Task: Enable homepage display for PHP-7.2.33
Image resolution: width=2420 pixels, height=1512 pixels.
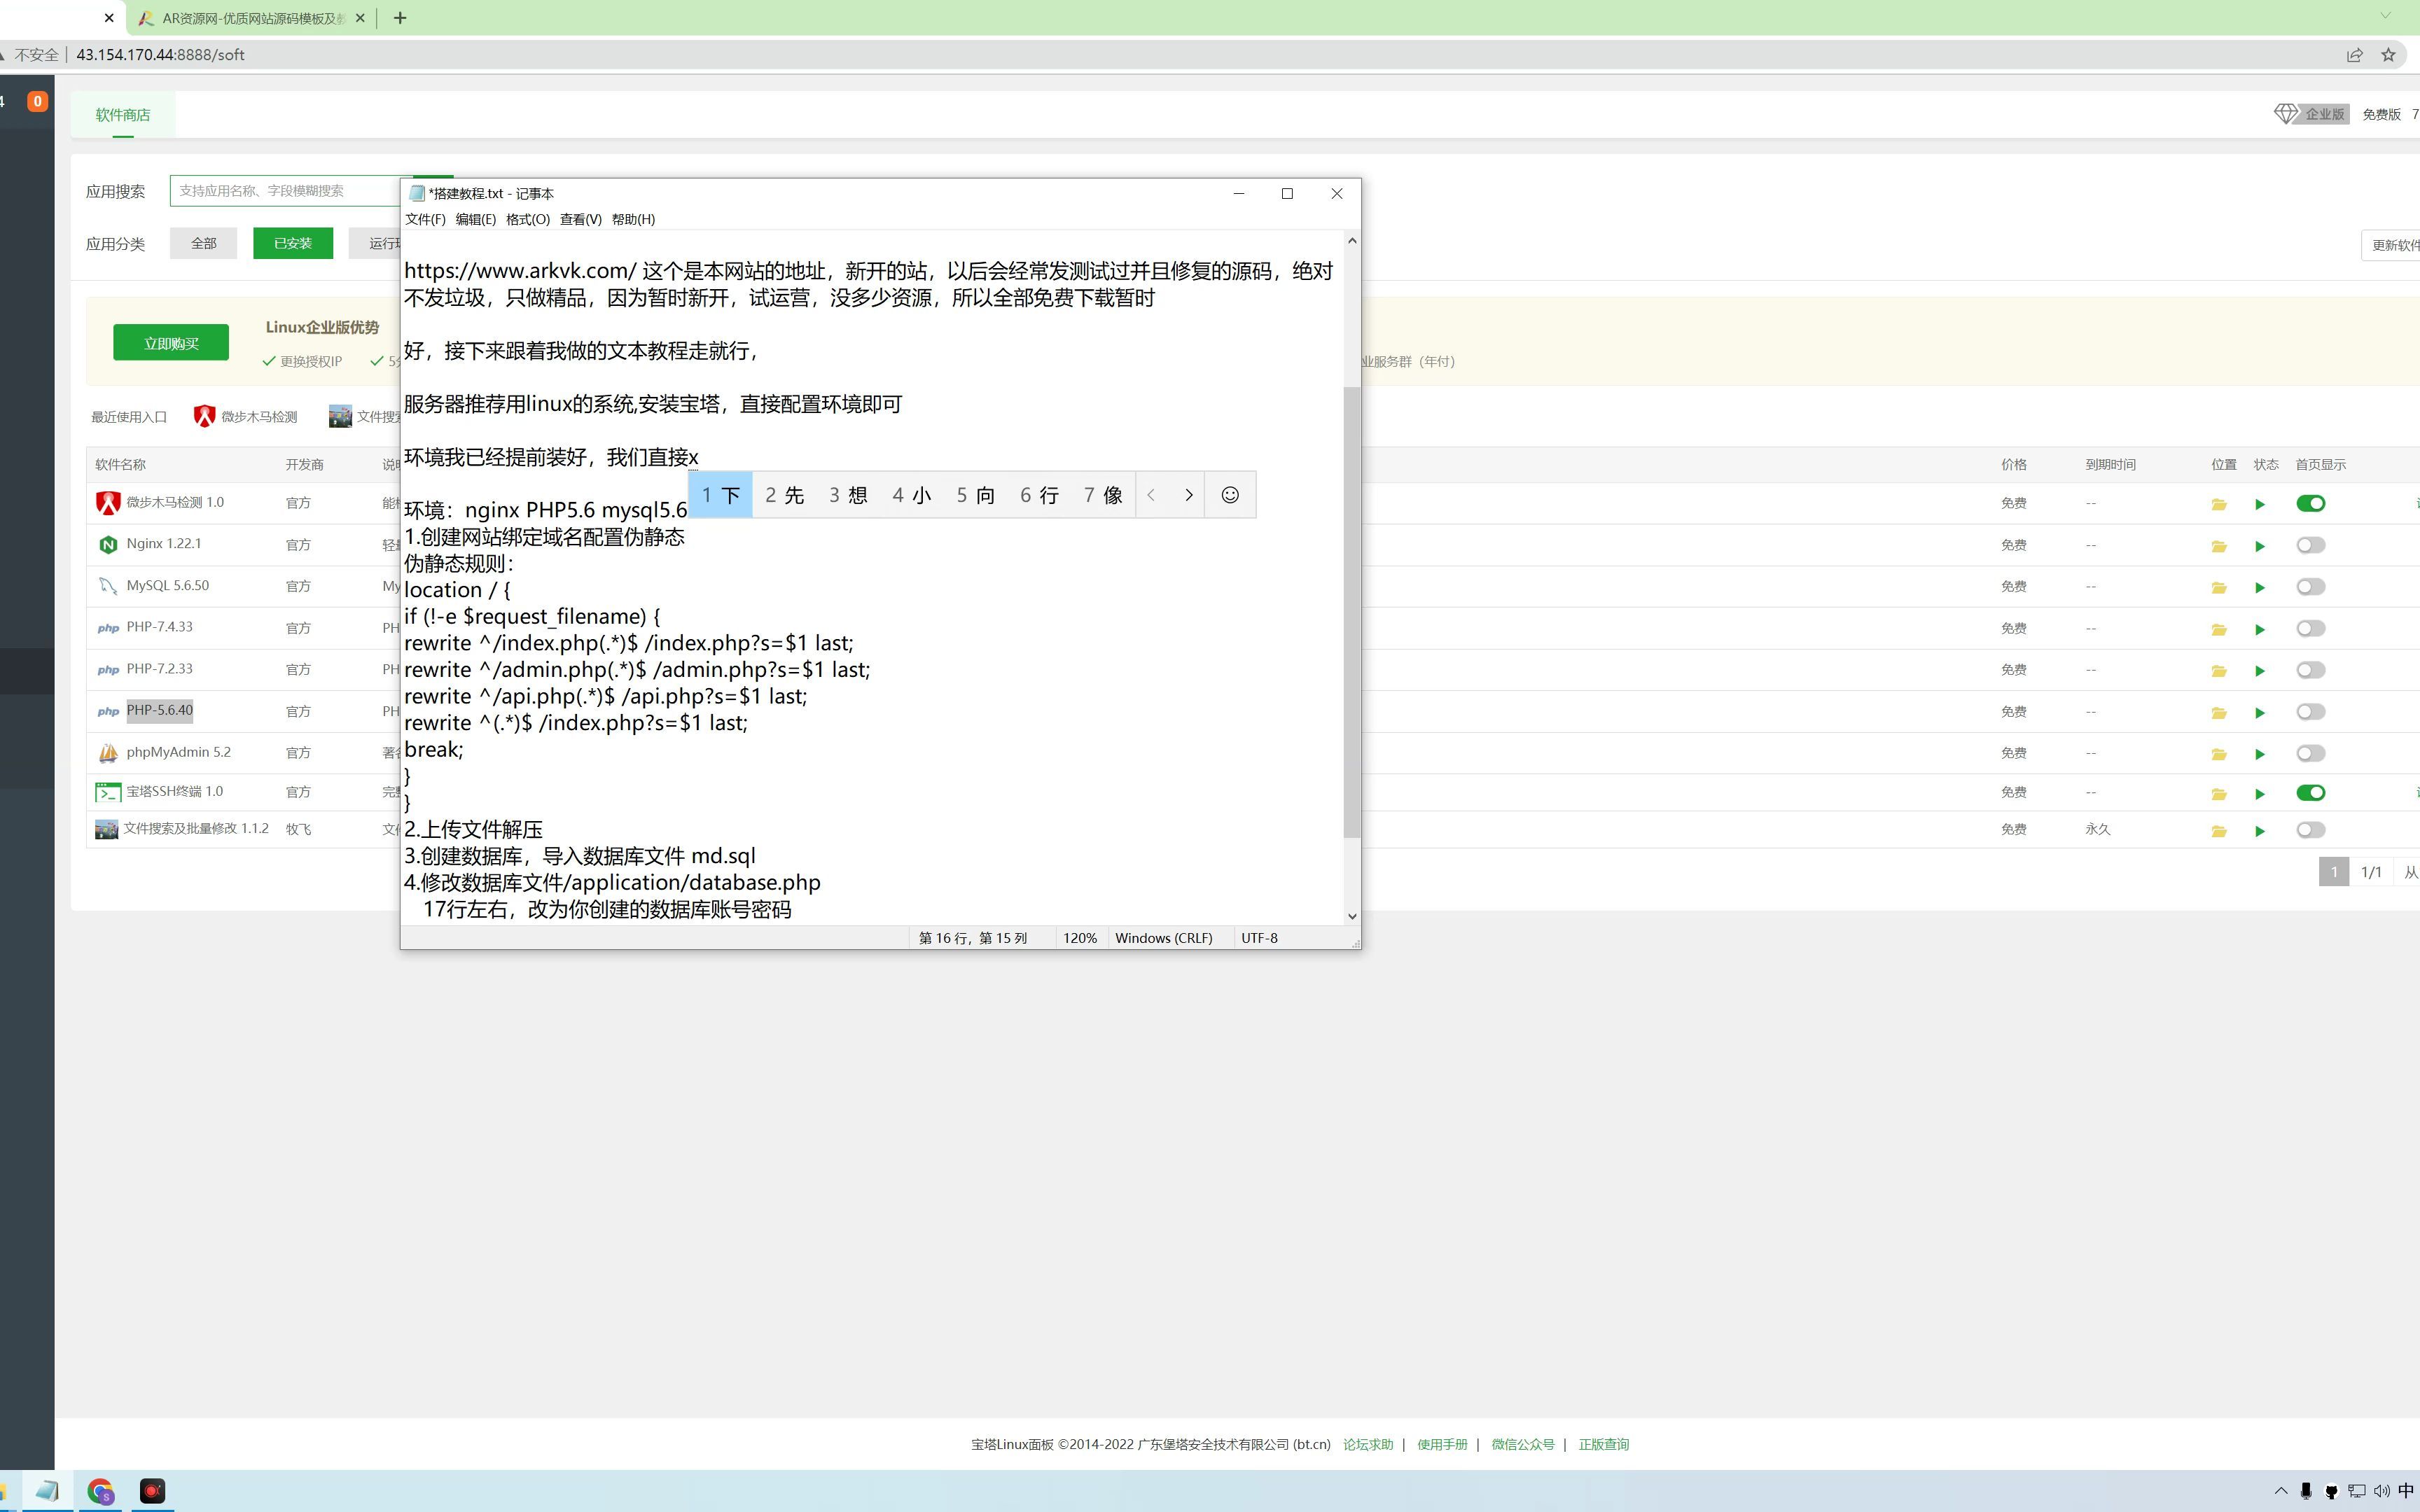Action: 2310,670
